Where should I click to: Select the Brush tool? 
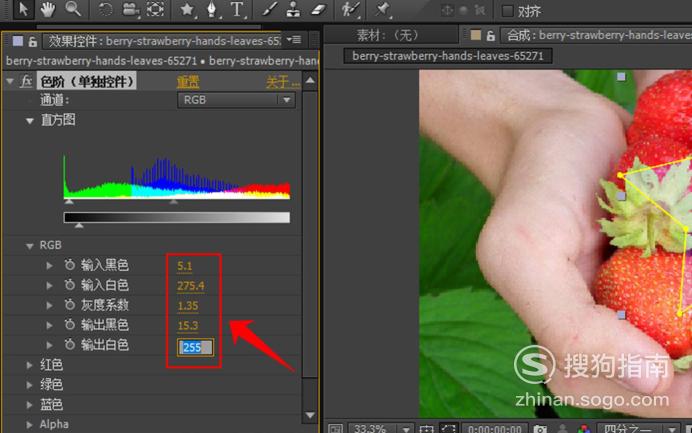(x=269, y=9)
